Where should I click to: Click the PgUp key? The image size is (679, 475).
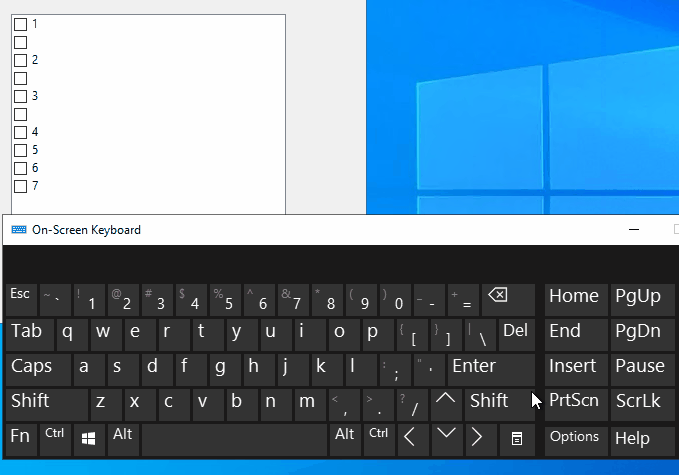643,300
